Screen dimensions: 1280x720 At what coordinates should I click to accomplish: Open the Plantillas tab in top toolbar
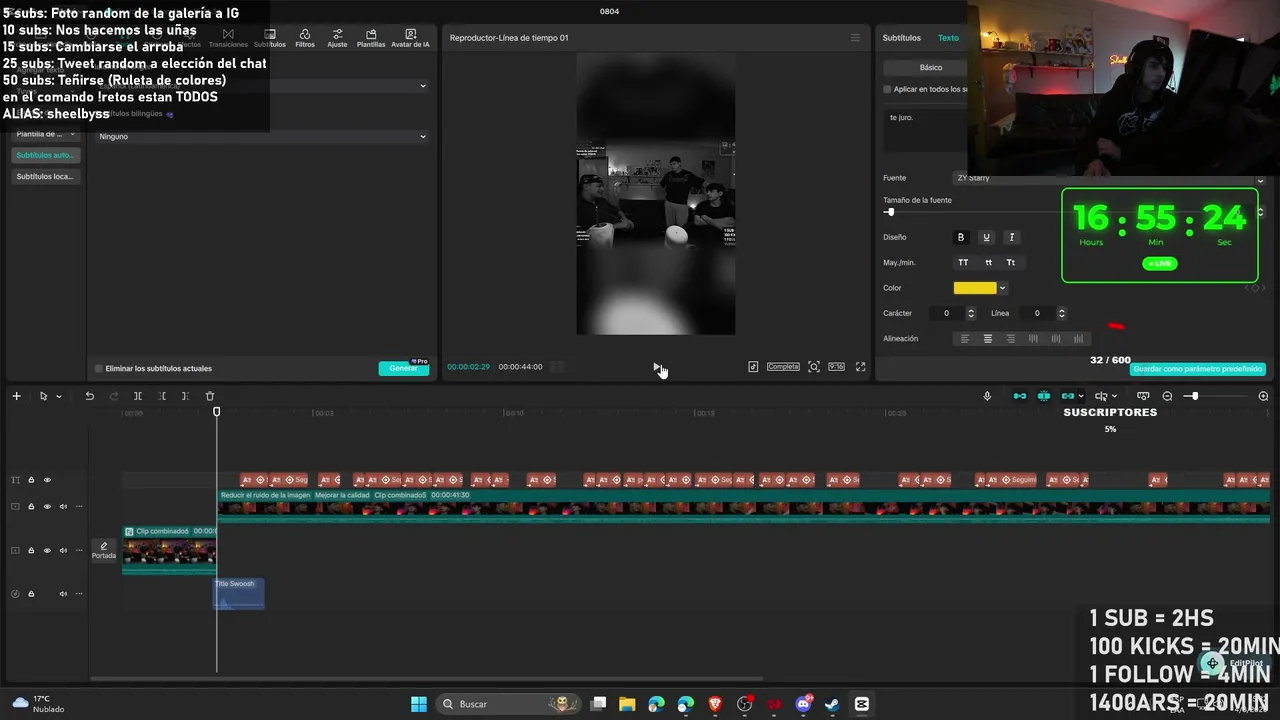click(371, 38)
